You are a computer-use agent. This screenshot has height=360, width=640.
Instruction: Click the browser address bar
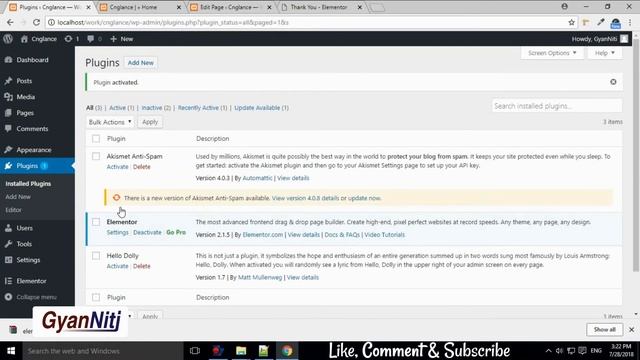tap(306, 22)
